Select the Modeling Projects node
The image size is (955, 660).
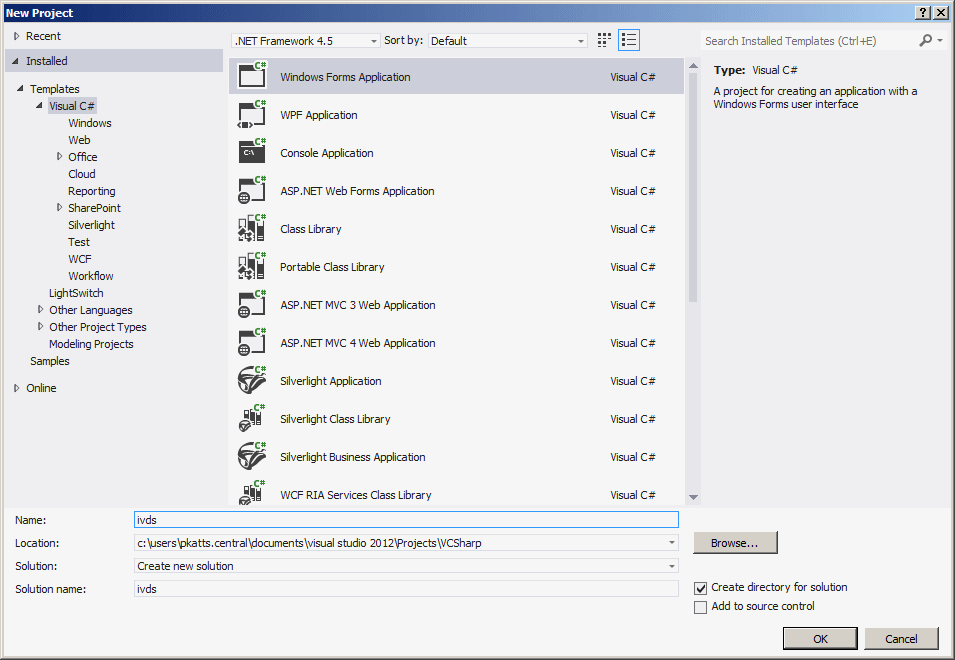tap(91, 344)
